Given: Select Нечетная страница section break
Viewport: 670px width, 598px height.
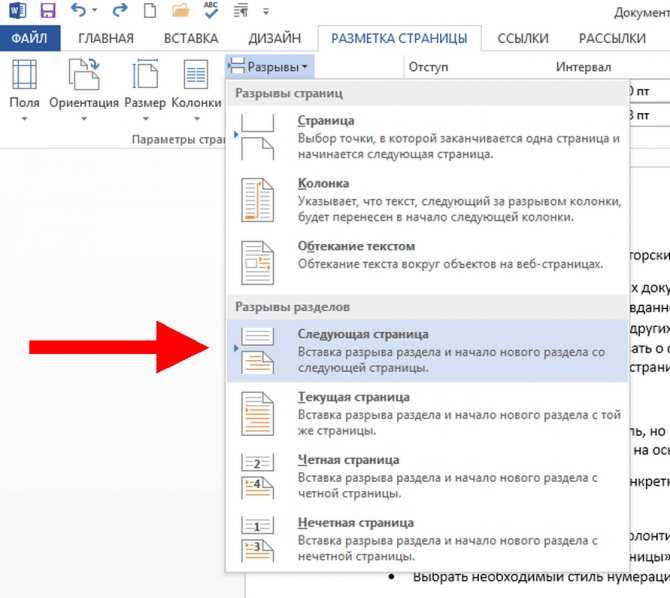Looking at the screenshot, I should click(426, 539).
